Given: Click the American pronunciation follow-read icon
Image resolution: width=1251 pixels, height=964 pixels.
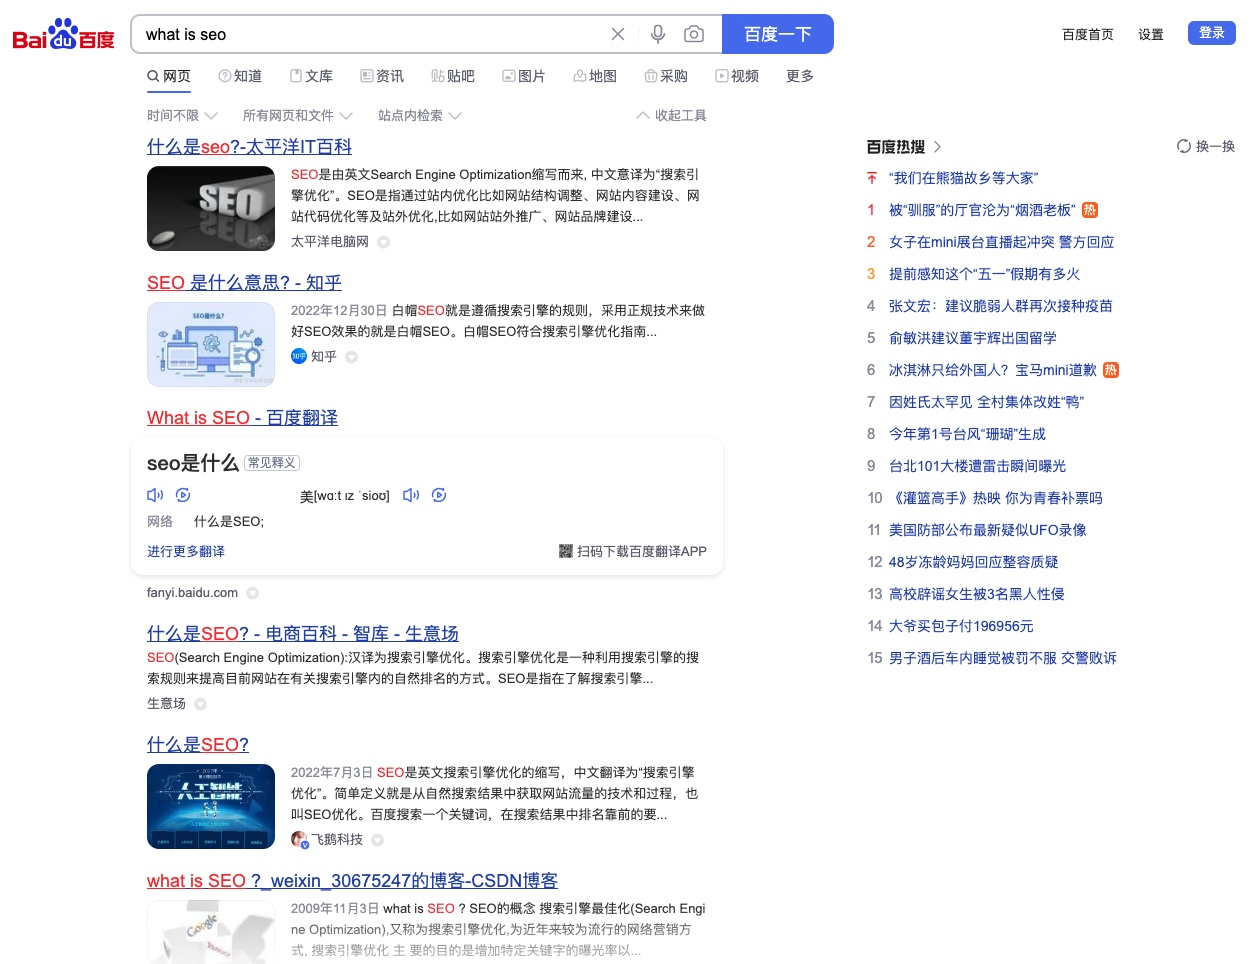Looking at the screenshot, I should tap(439, 495).
